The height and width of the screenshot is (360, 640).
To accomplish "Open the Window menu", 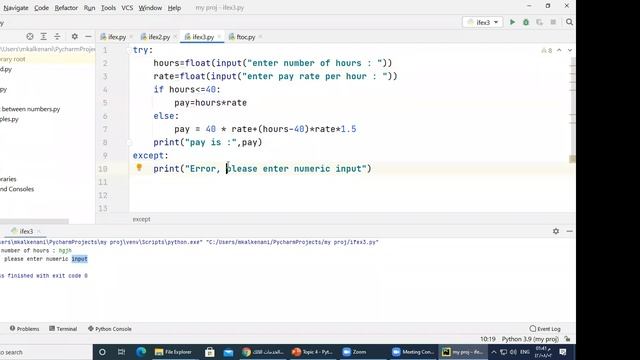I will pos(150,8).
